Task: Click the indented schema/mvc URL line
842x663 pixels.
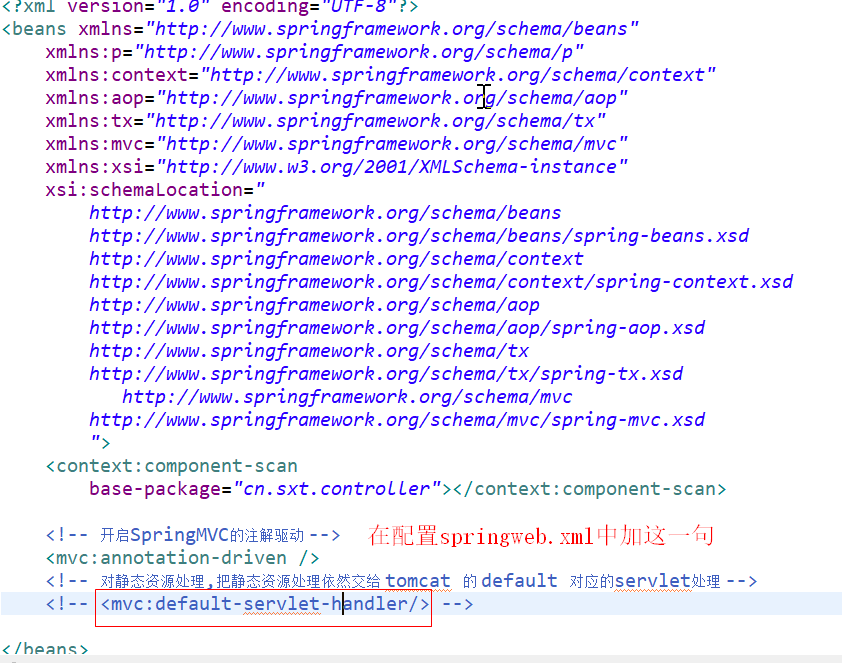Action: [347, 397]
